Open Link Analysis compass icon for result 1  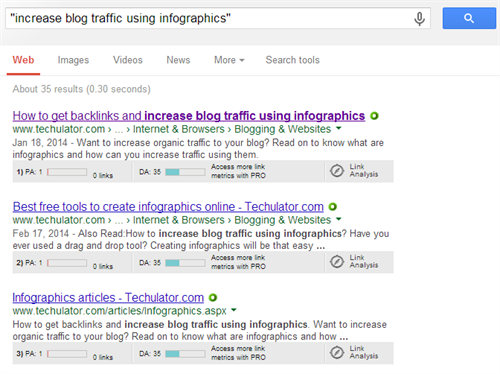point(337,171)
